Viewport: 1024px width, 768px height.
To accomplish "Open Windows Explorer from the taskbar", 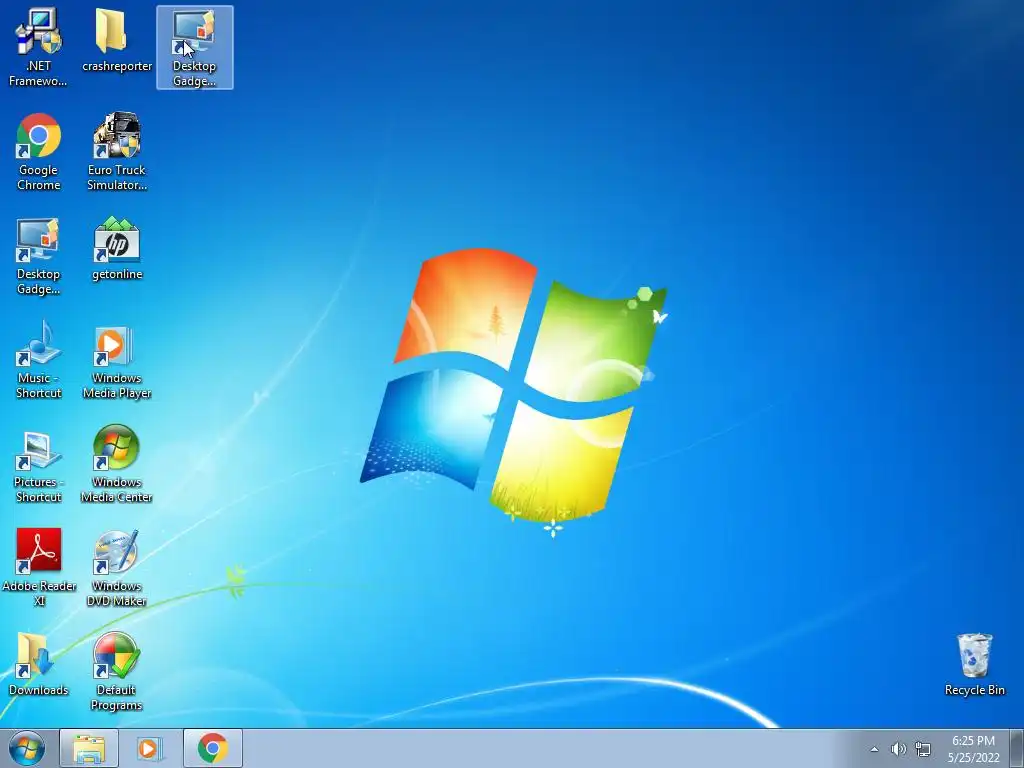I will tap(89, 748).
